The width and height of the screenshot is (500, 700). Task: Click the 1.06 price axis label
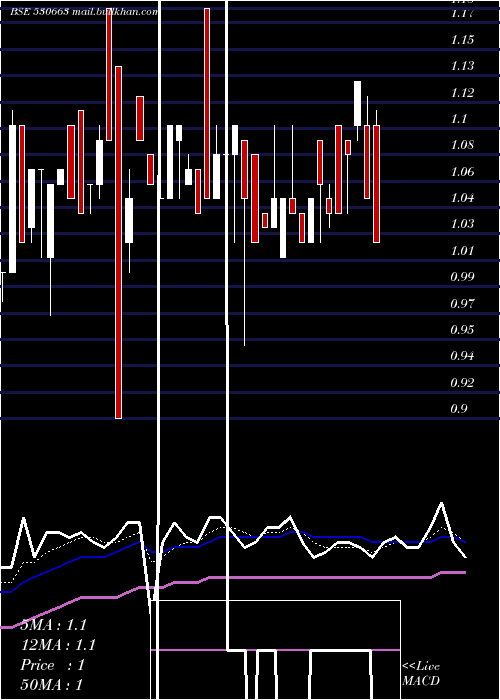(462, 172)
